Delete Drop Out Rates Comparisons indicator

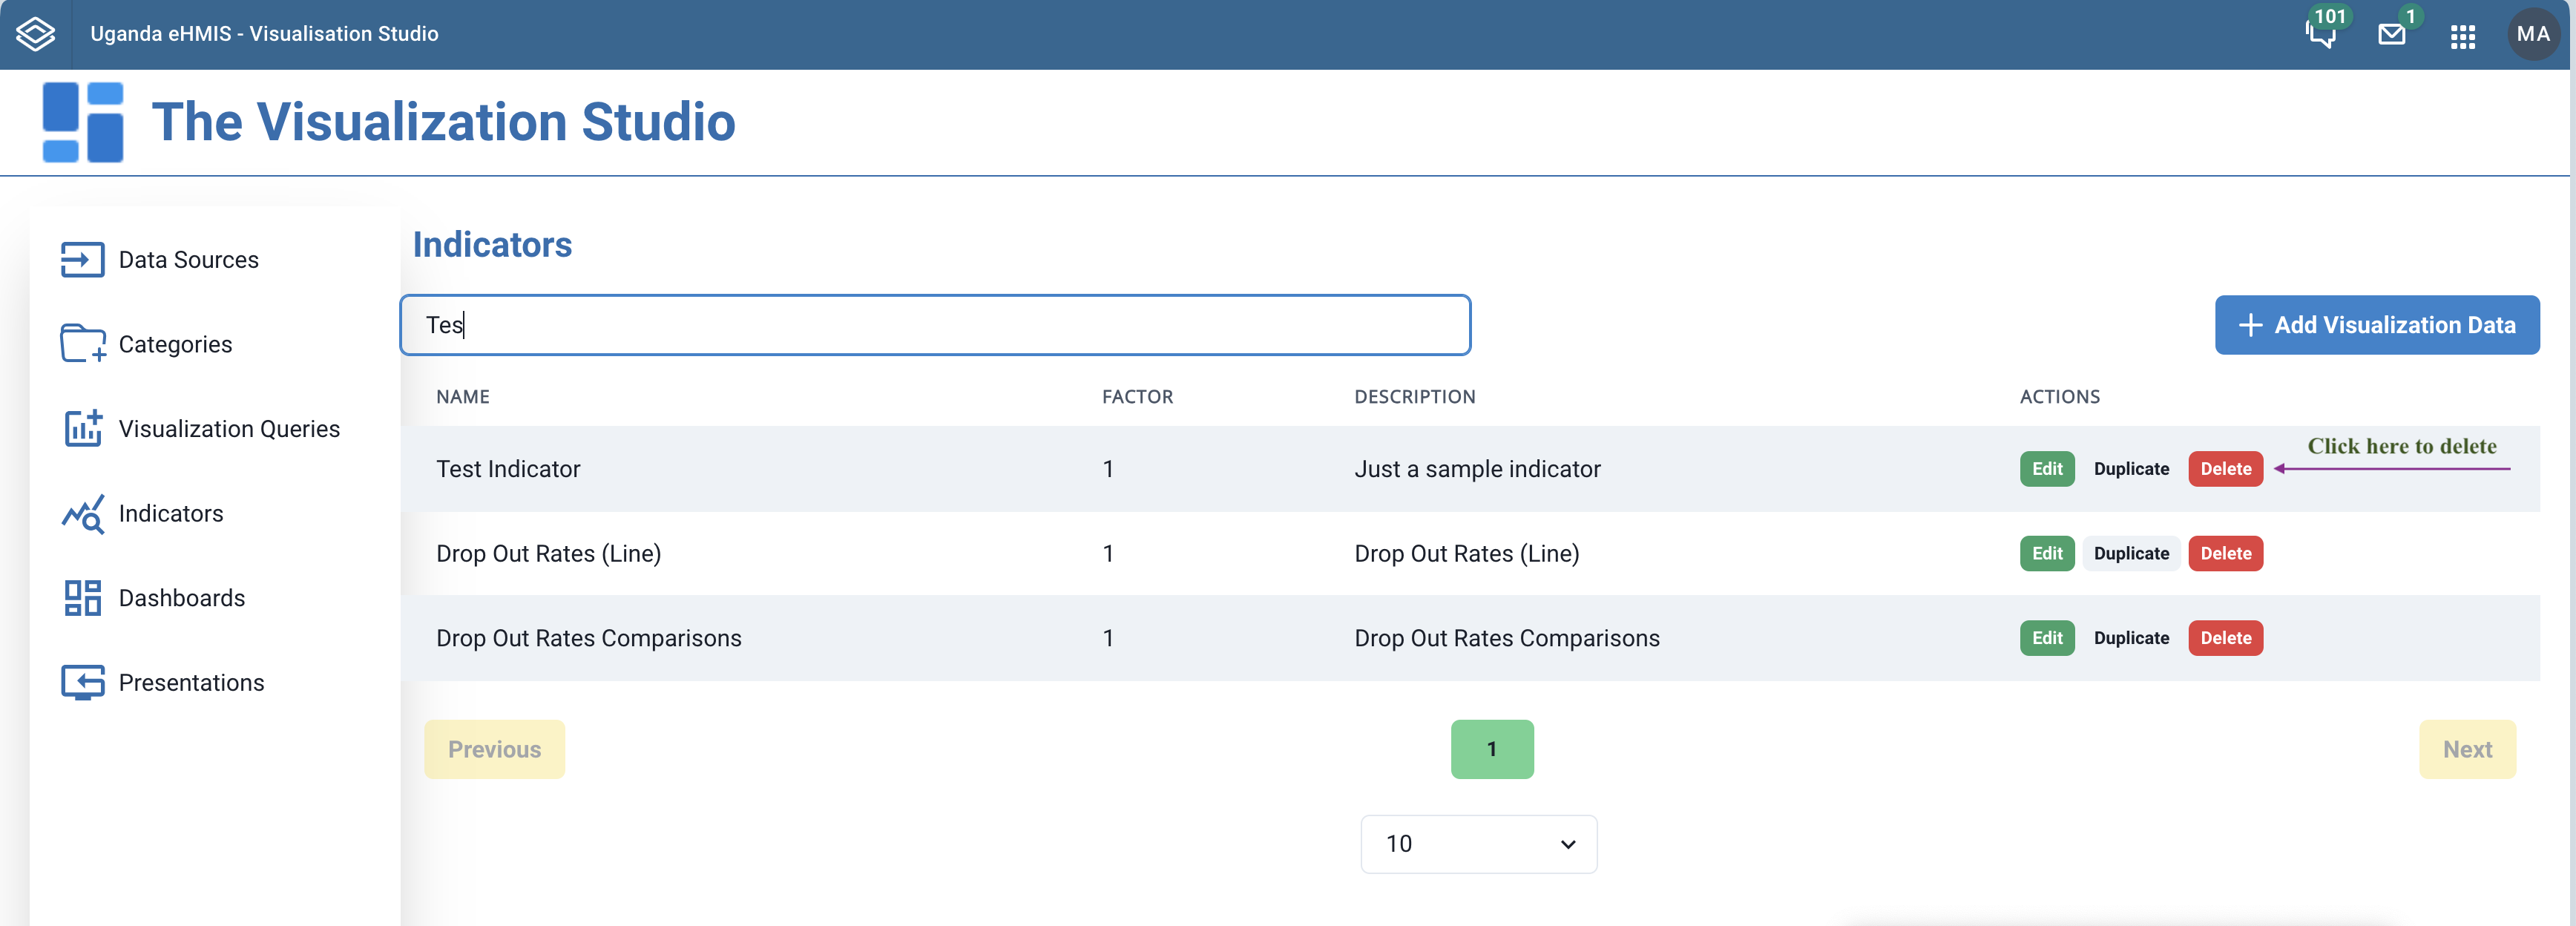[x=2225, y=638]
